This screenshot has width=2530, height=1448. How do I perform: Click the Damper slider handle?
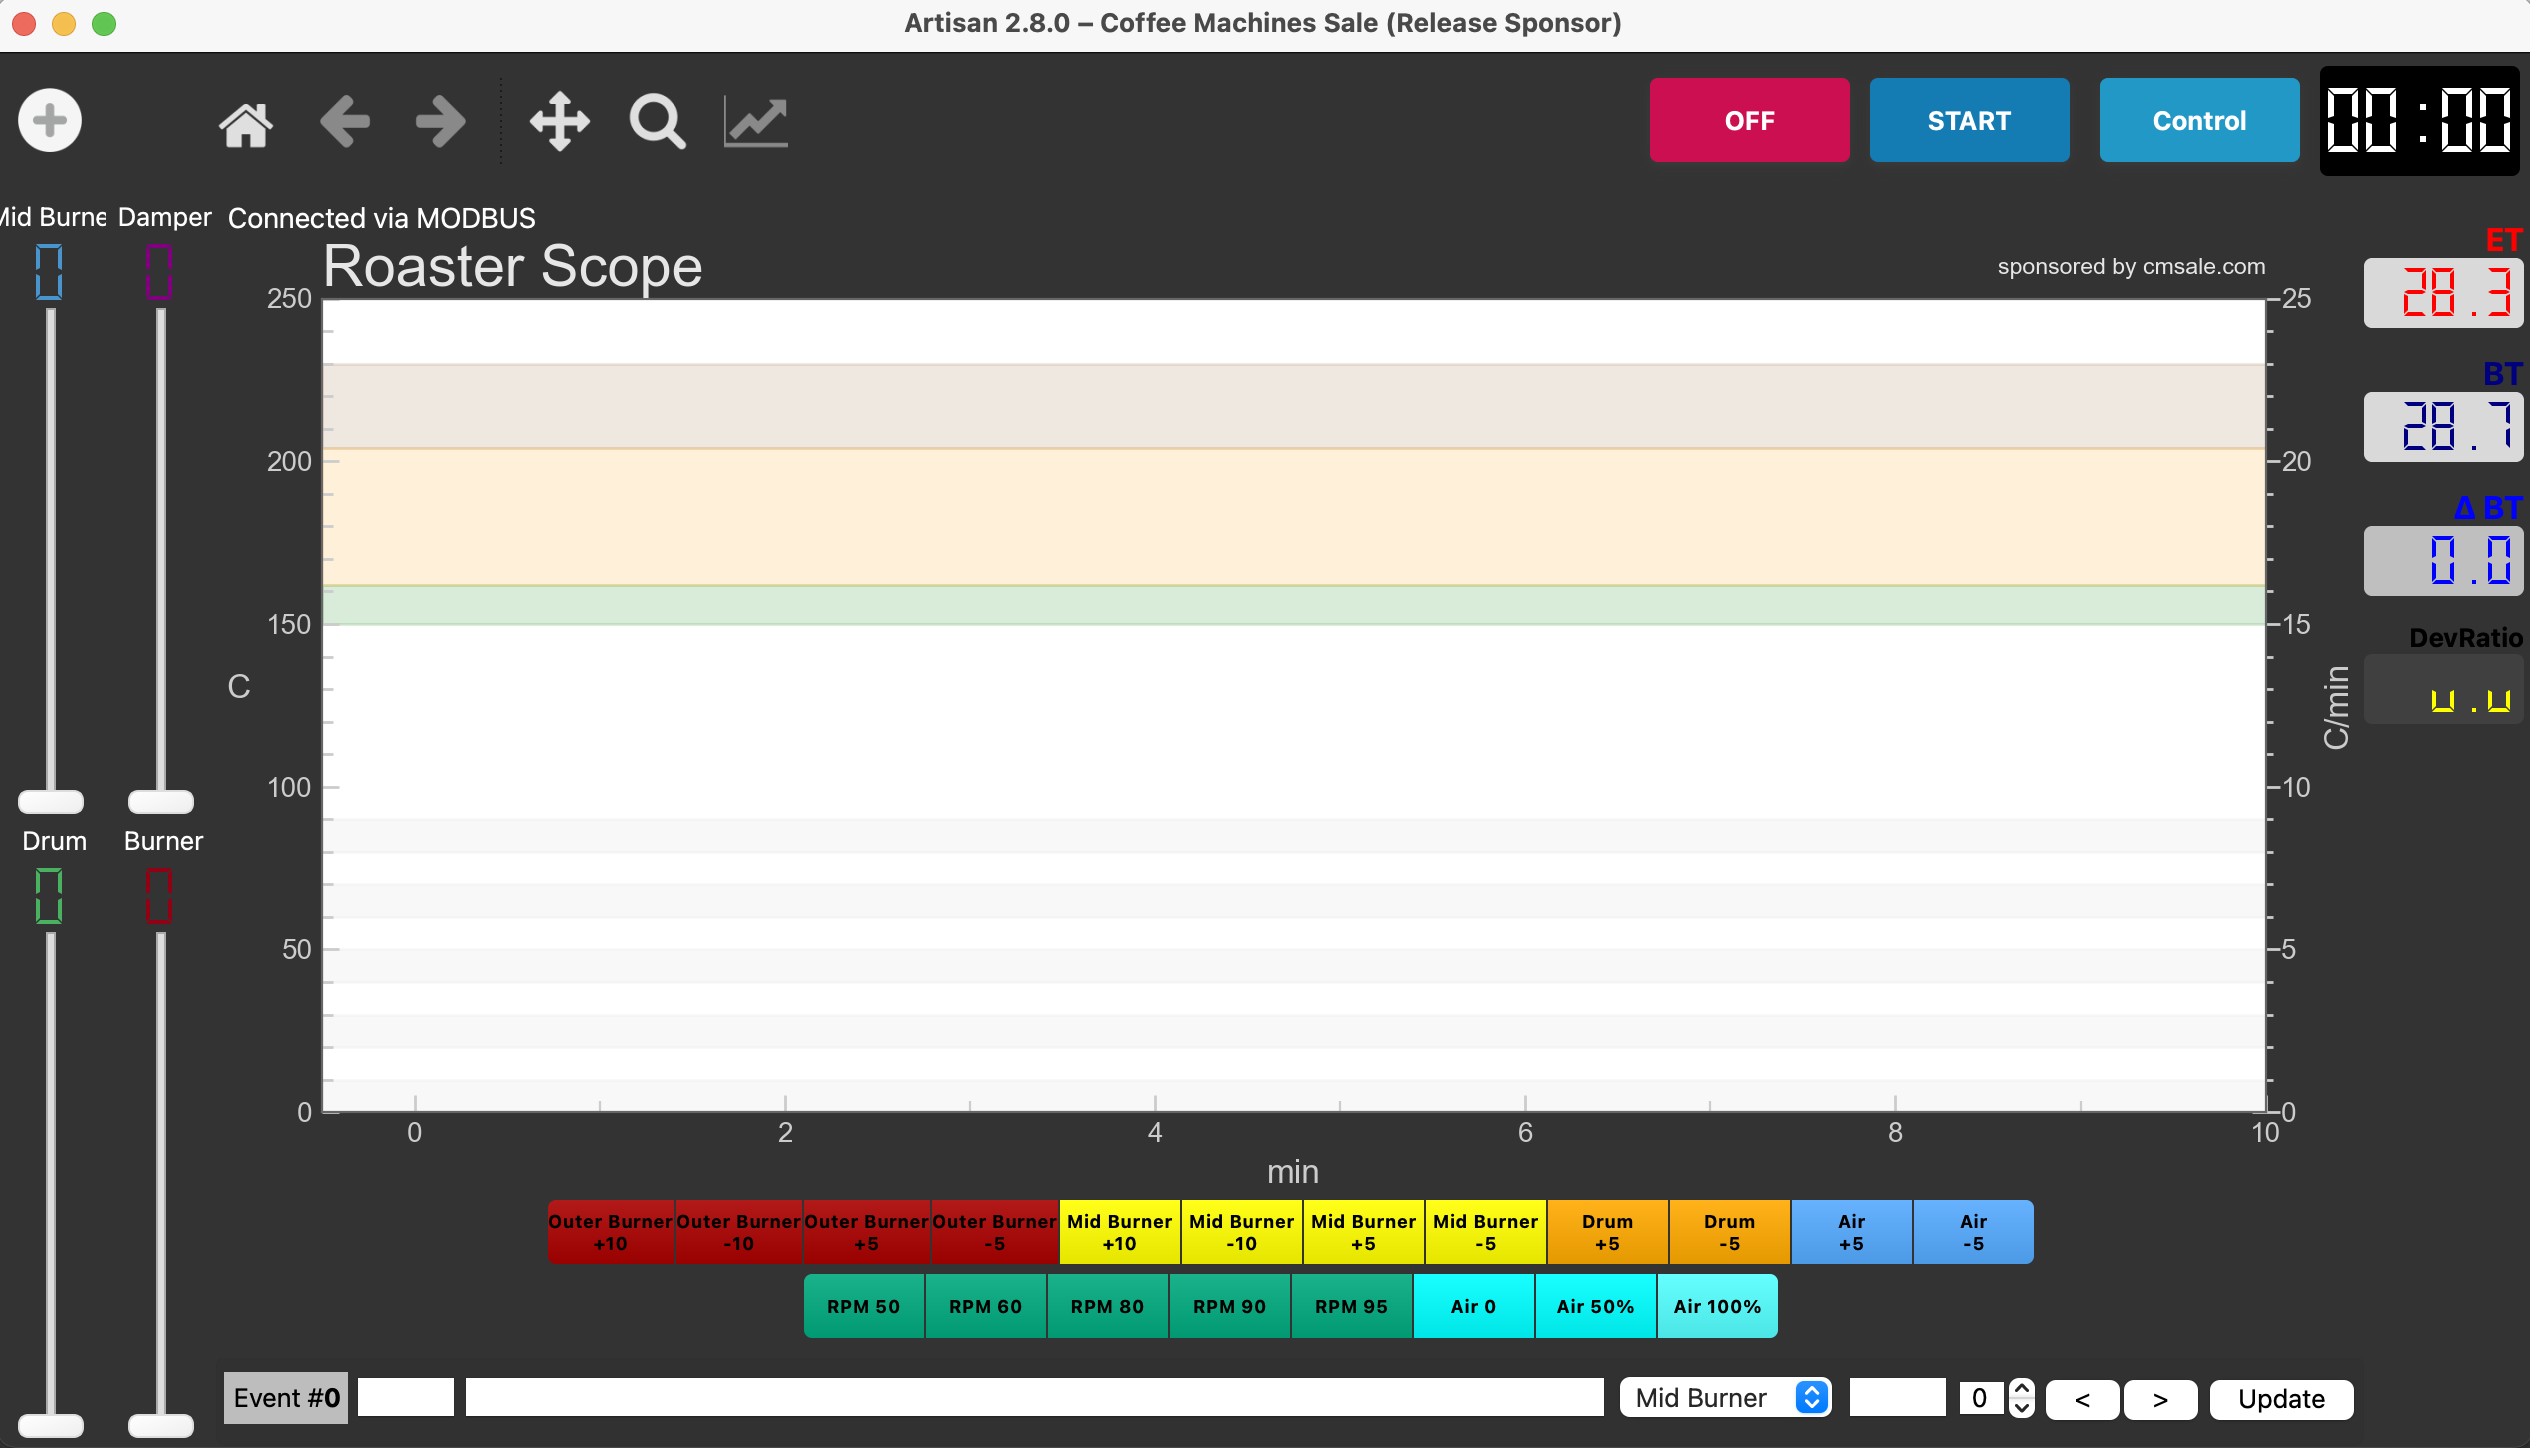[x=161, y=802]
